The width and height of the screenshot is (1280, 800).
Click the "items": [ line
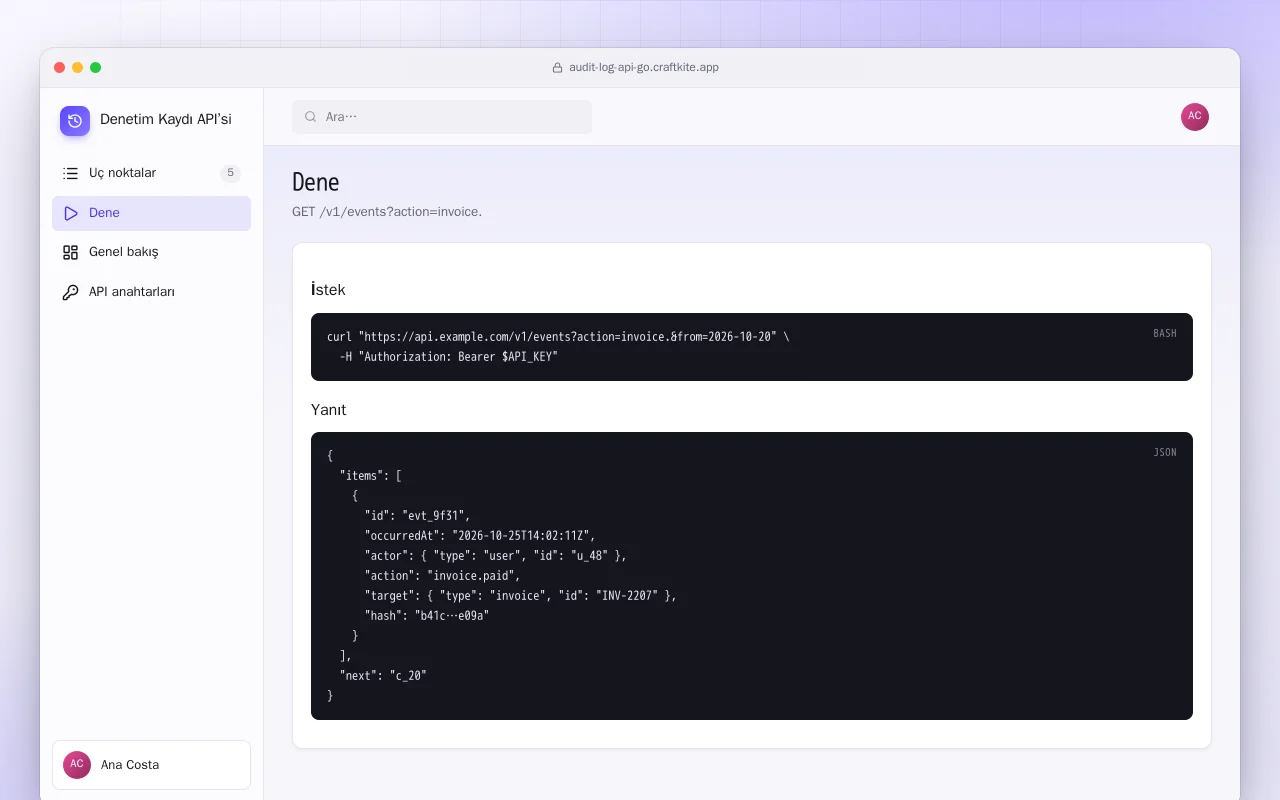point(371,476)
